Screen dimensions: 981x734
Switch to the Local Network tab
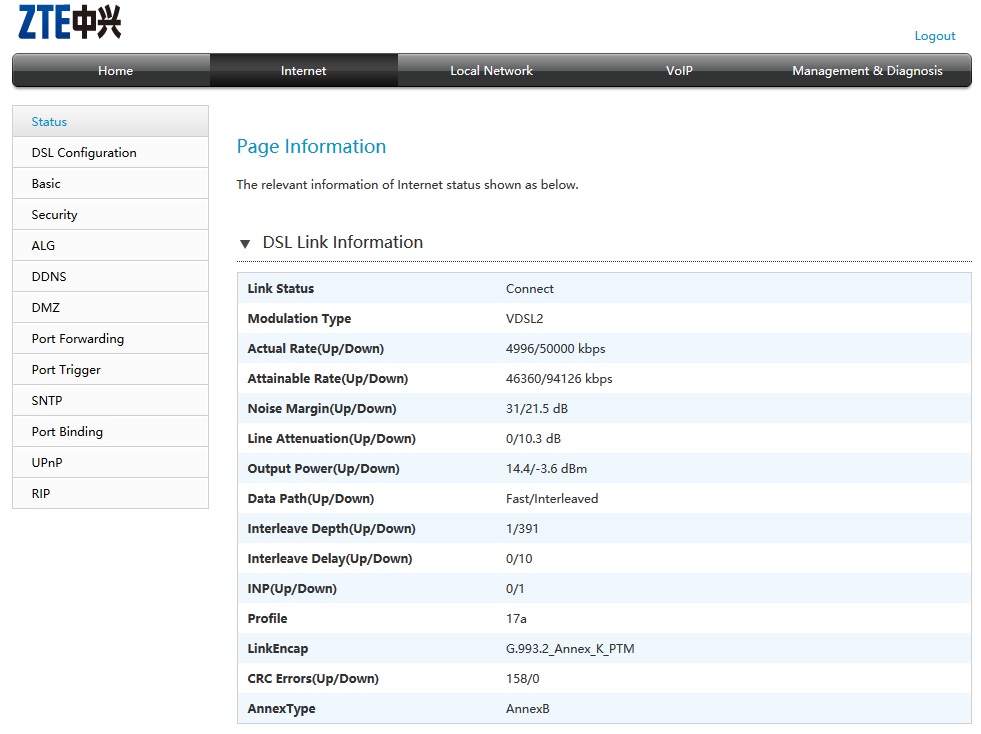491,71
